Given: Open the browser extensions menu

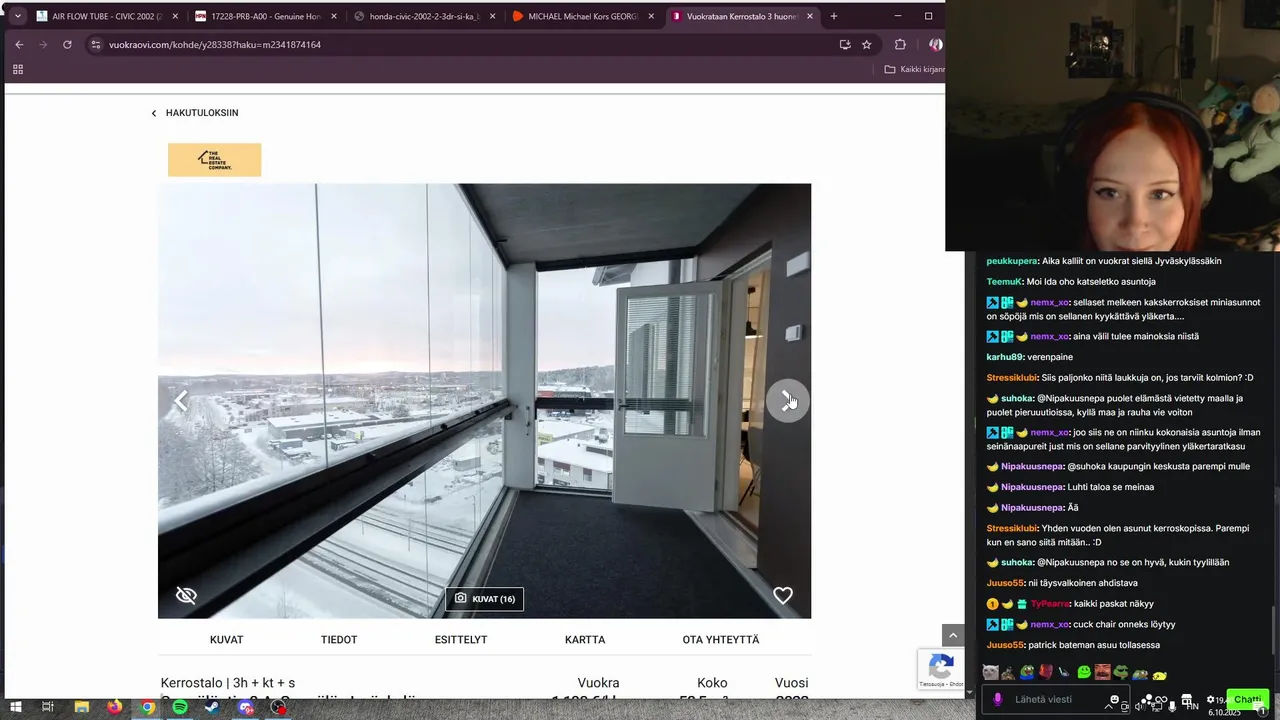Looking at the screenshot, I should pos(900,44).
